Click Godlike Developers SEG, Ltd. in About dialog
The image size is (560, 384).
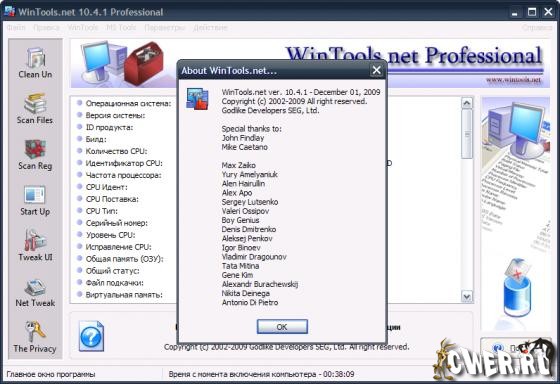(270, 110)
